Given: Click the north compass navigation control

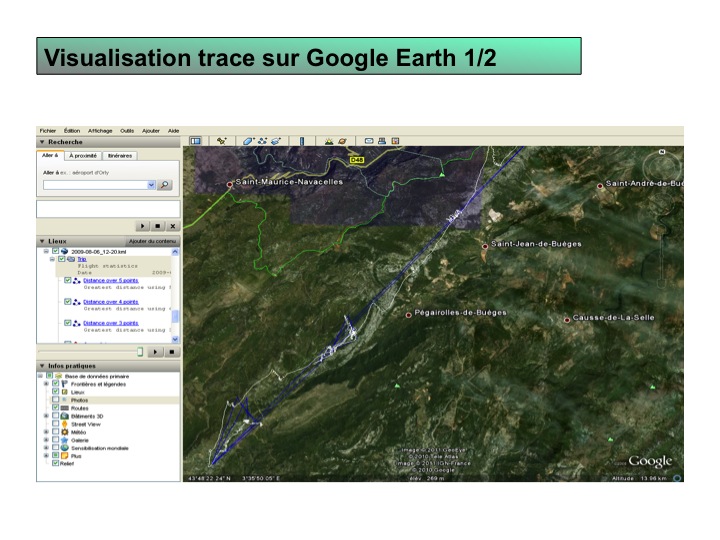Looking at the screenshot, I should 662,152.
